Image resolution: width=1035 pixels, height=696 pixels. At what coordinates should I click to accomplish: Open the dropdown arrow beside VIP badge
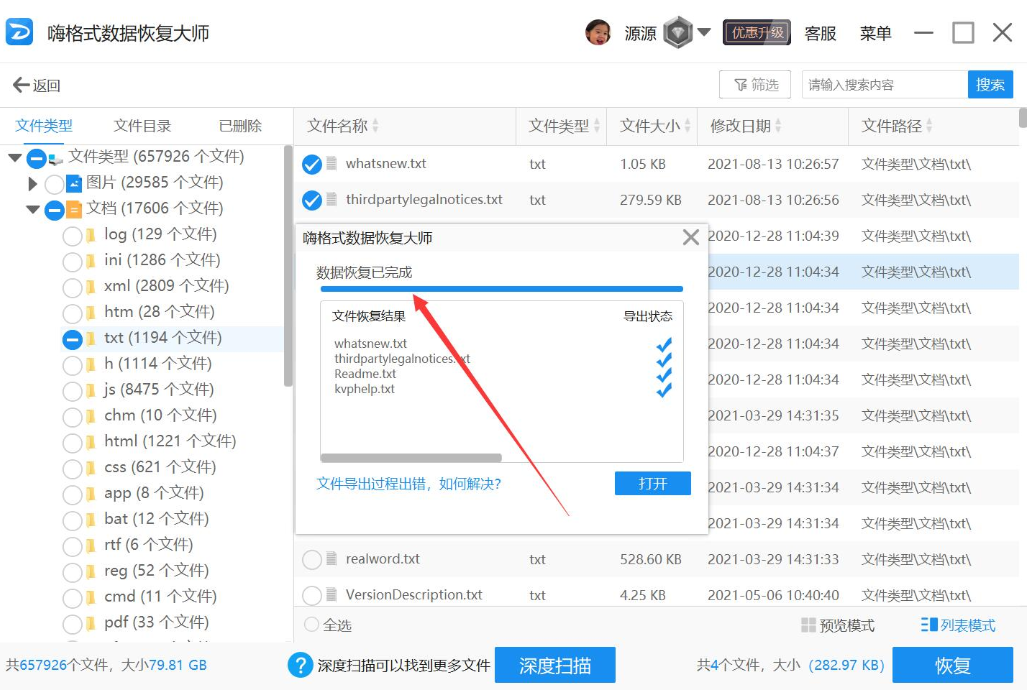(704, 32)
